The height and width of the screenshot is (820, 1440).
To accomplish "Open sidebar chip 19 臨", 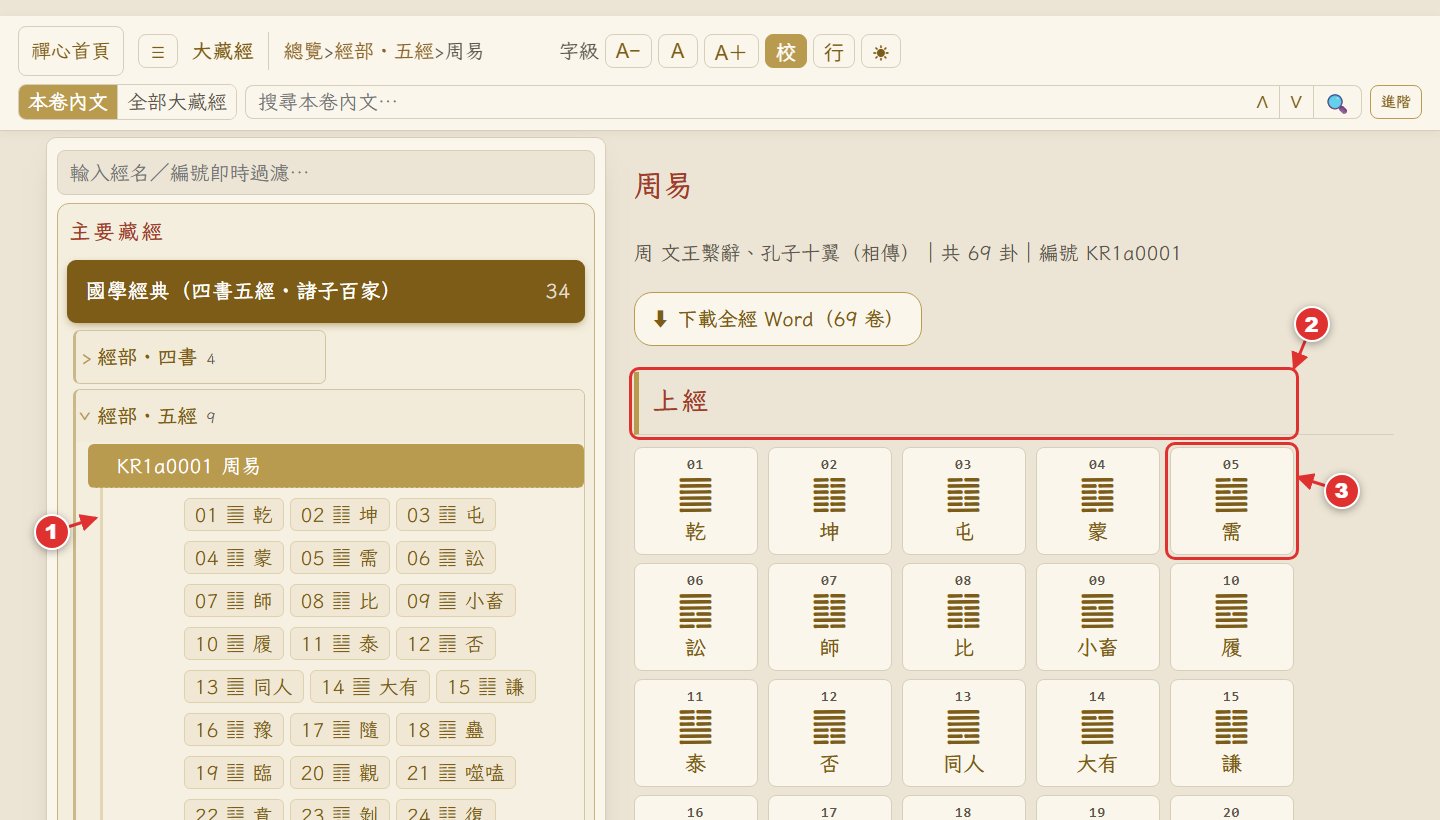I will point(234,773).
